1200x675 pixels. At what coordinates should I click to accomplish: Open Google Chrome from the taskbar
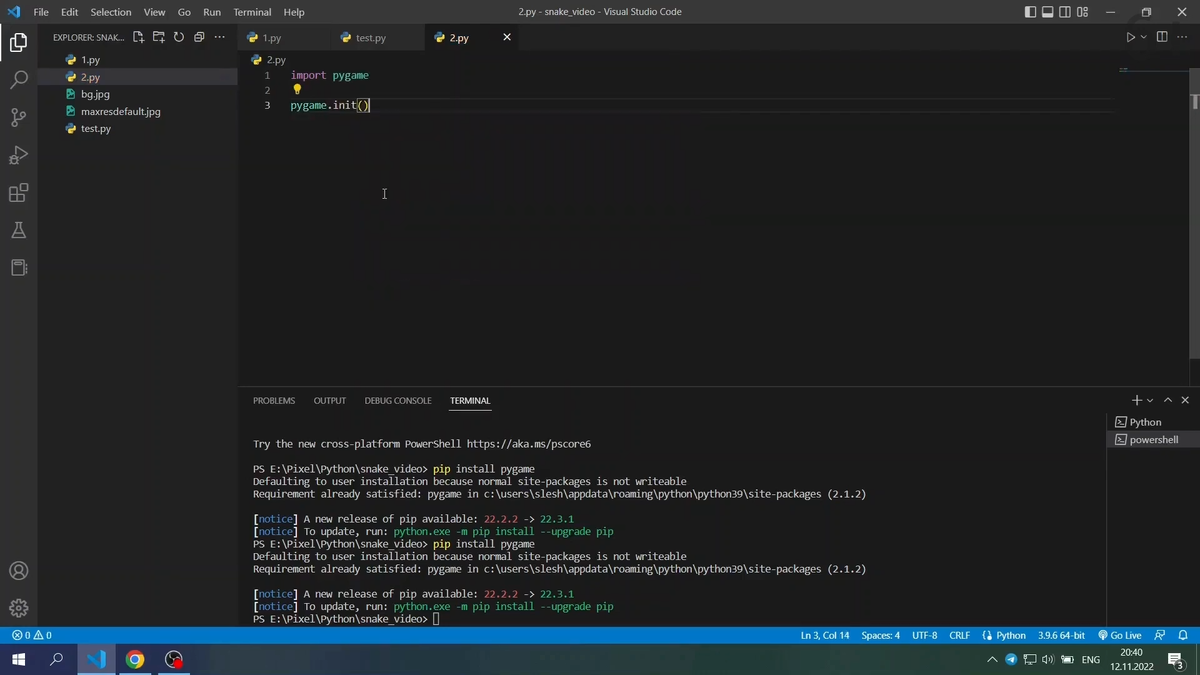tap(135, 659)
